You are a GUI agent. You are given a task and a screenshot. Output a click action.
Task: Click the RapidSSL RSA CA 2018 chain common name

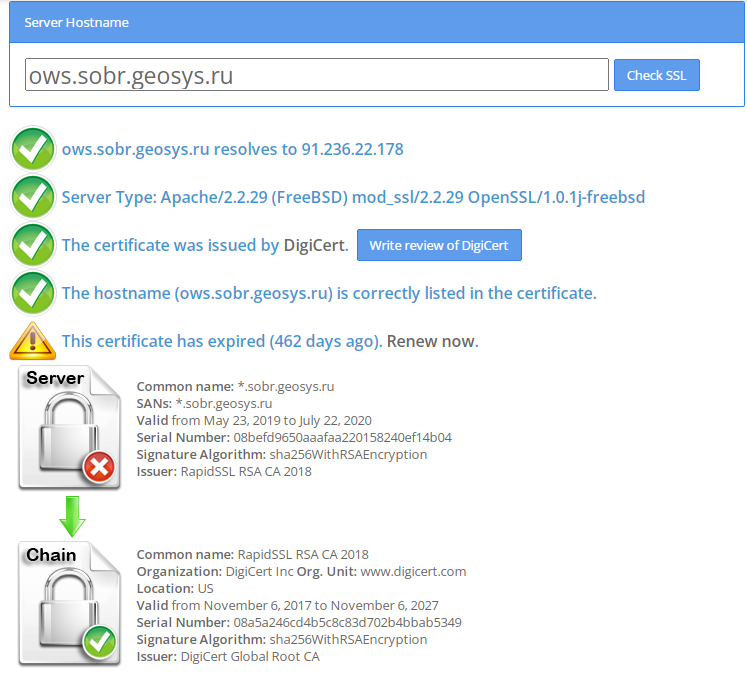(x=303, y=554)
